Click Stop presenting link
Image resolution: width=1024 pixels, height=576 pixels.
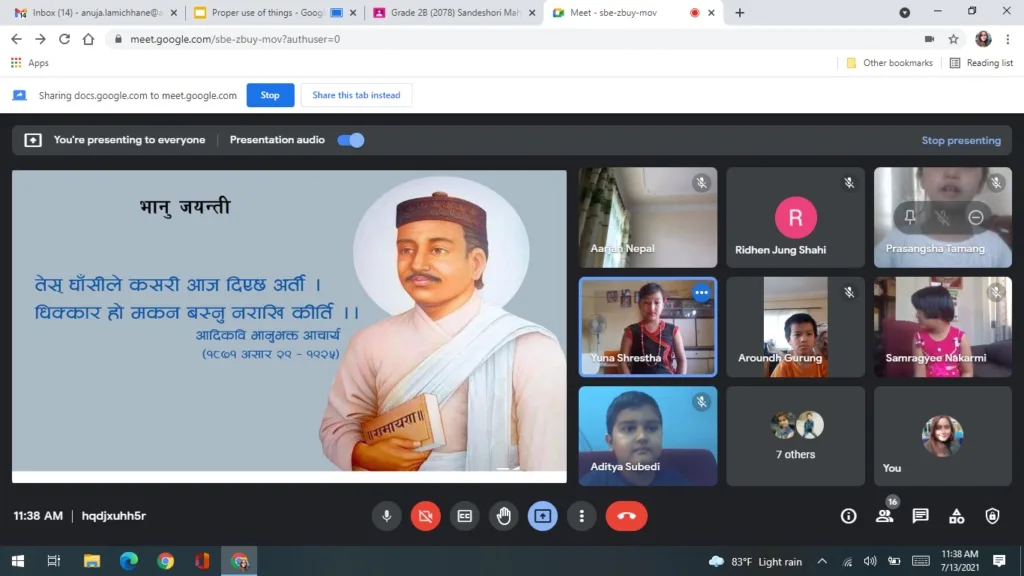[x=961, y=140]
